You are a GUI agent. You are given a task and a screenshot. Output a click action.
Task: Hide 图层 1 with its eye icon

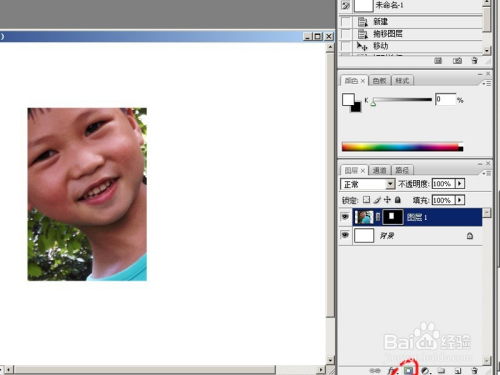click(345, 217)
